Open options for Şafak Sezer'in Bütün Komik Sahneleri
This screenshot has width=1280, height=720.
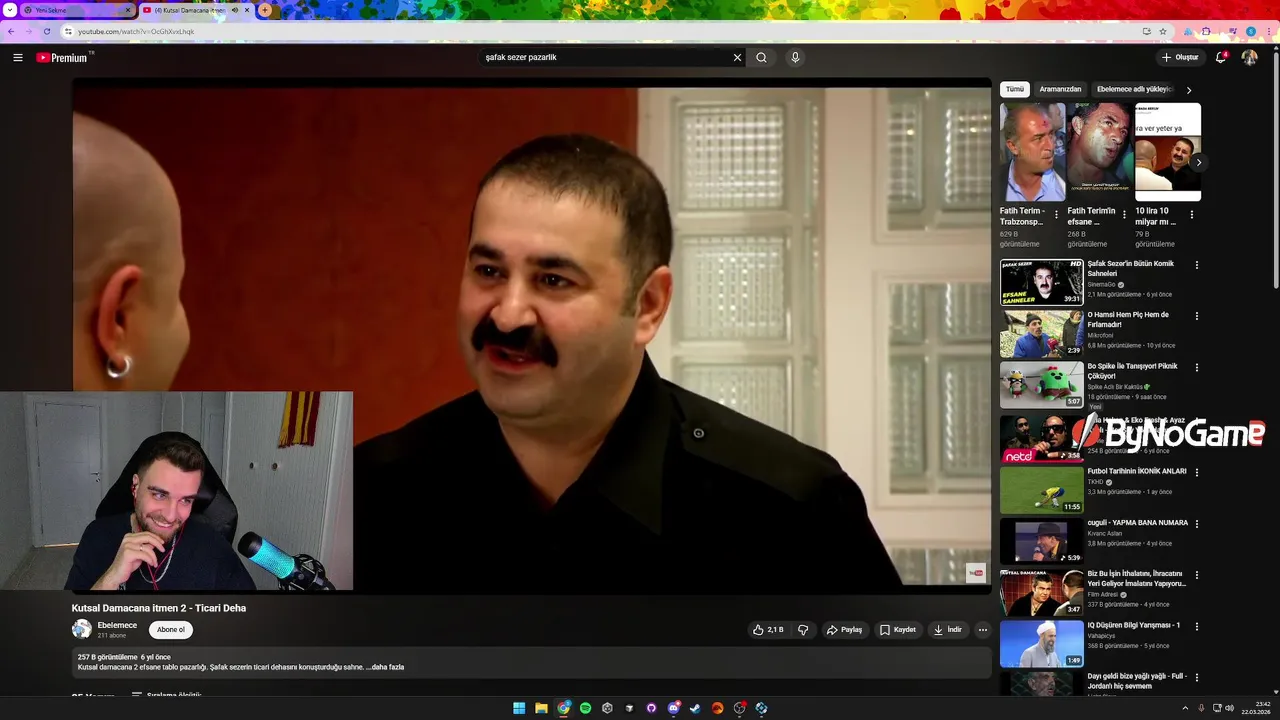pyautogui.click(x=1196, y=265)
